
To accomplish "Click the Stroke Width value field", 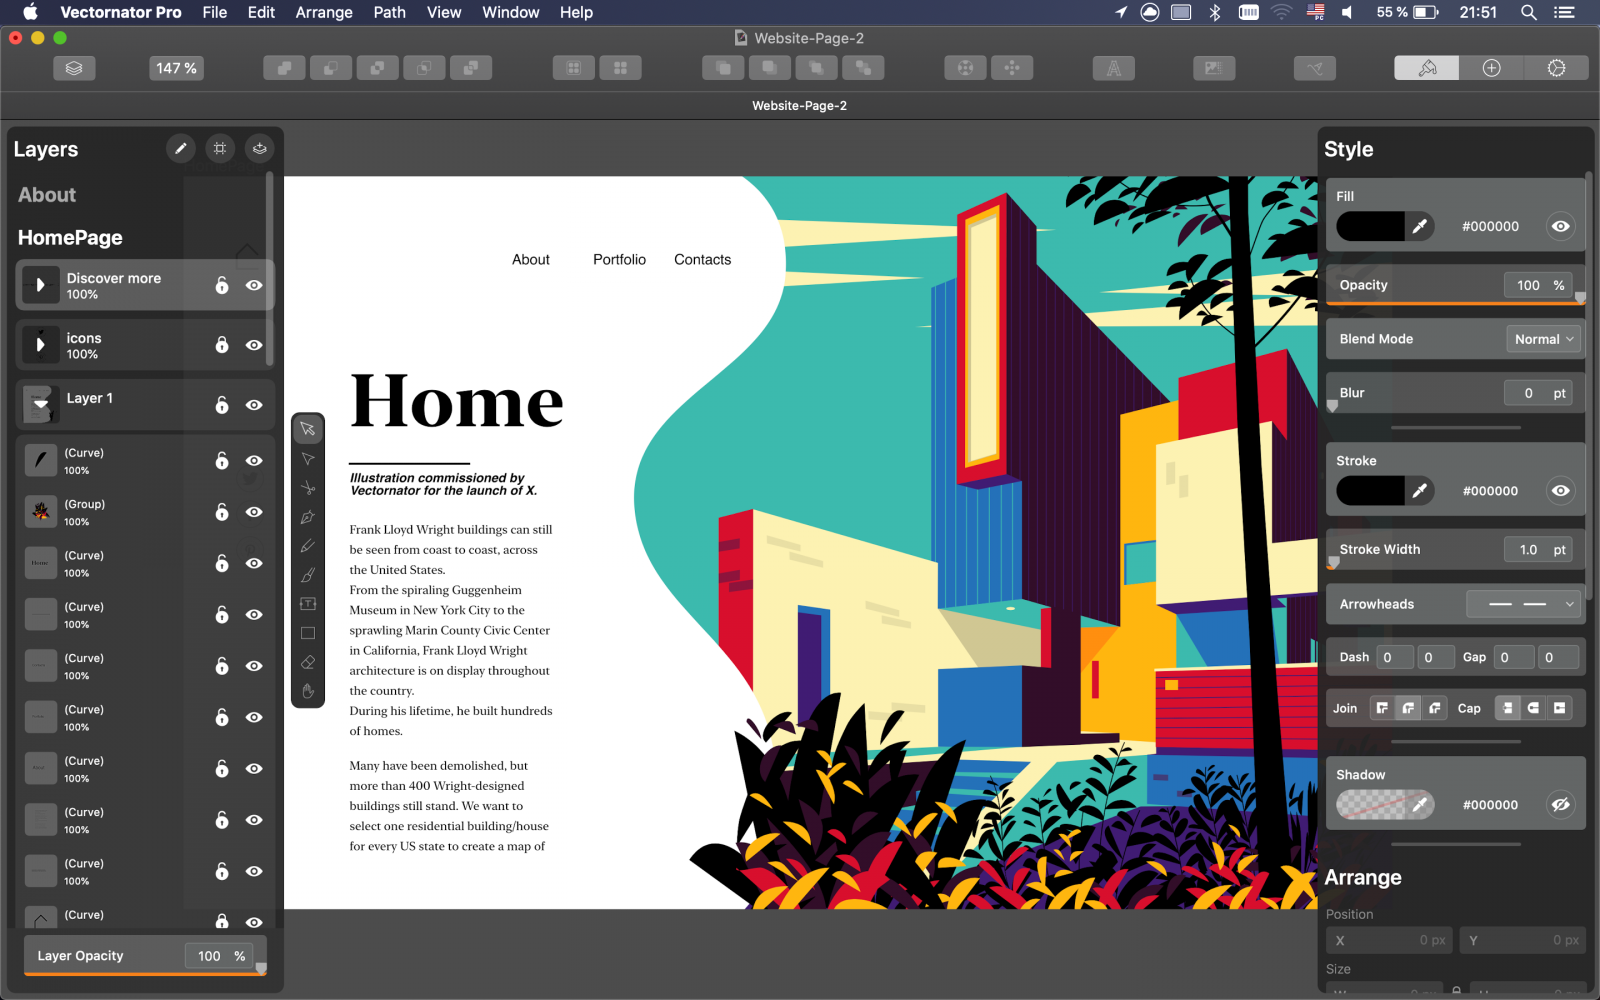I will pos(1526,550).
